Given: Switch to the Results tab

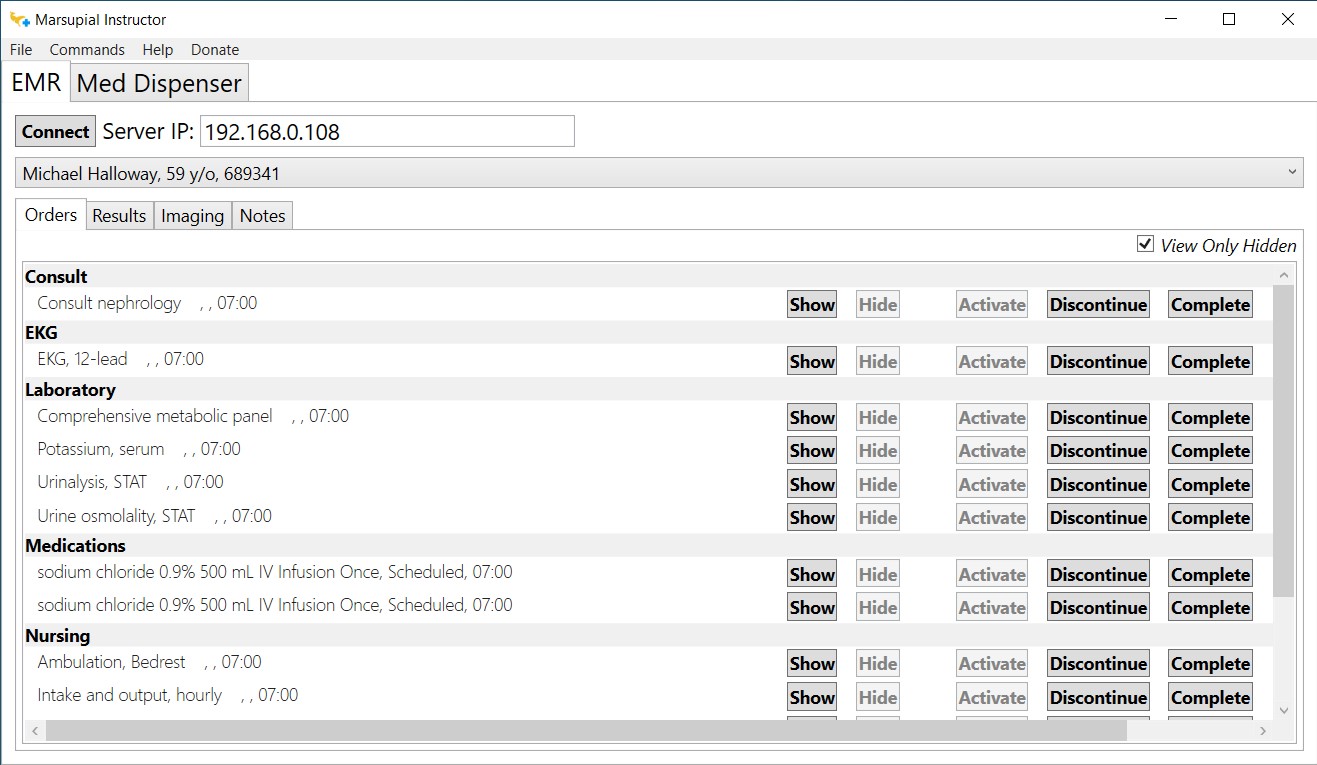Looking at the screenshot, I should coord(119,215).
